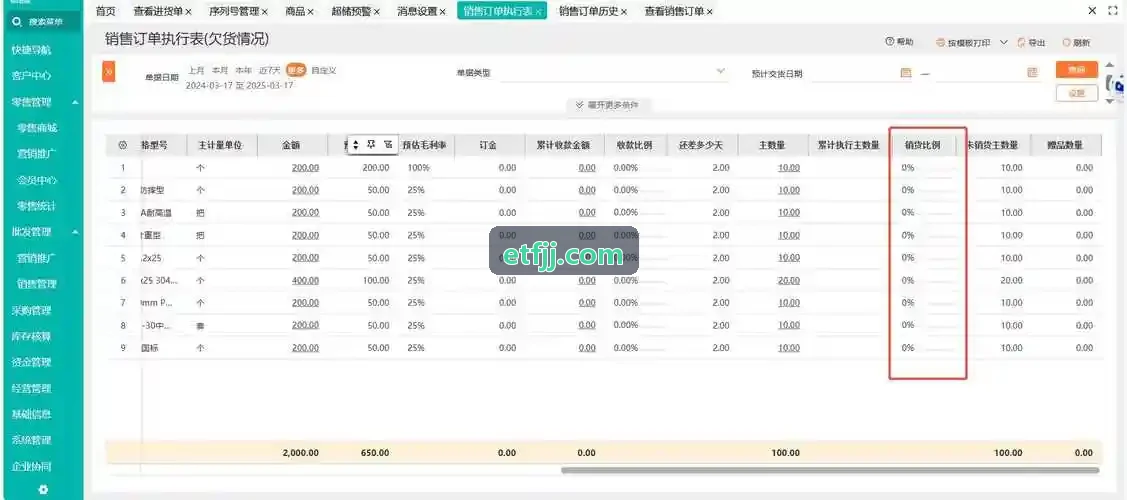The image size is (1127, 500).
Task: Select the 自定义 date filter
Action: [x=323, y=70]
